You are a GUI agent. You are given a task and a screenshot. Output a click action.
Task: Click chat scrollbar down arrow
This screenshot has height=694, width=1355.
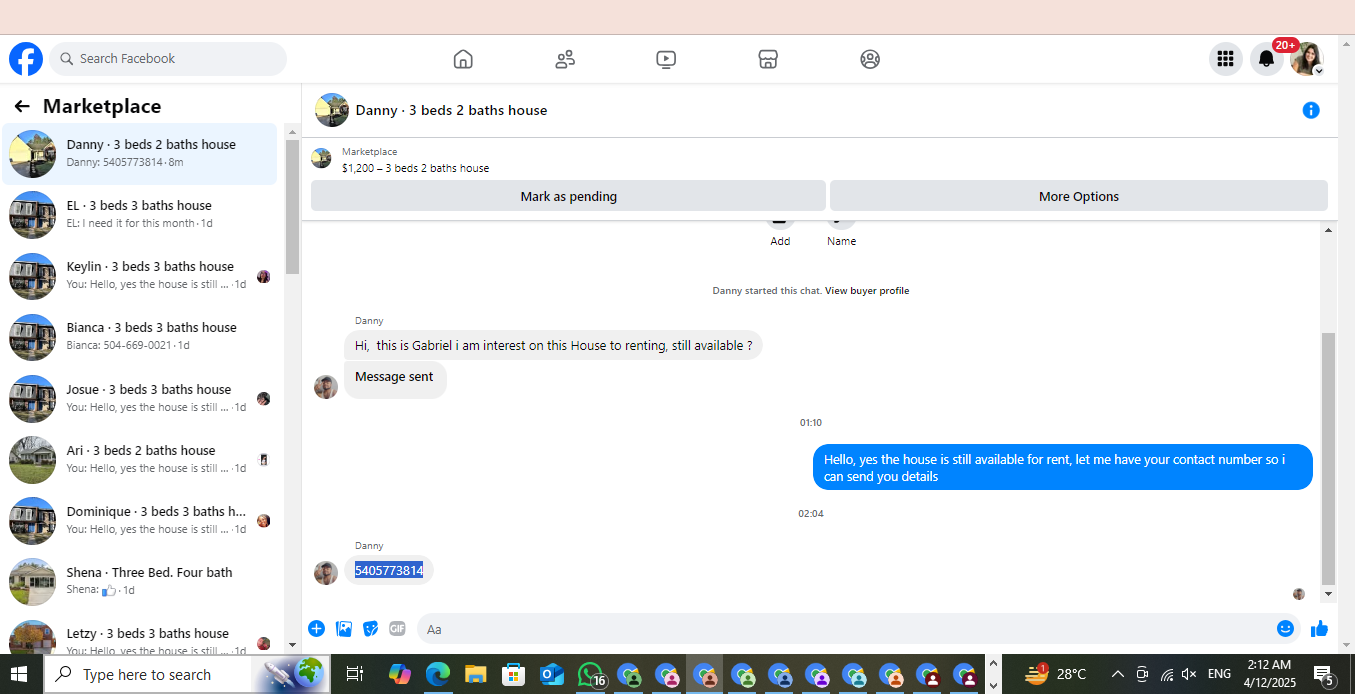coord(1328,594)
